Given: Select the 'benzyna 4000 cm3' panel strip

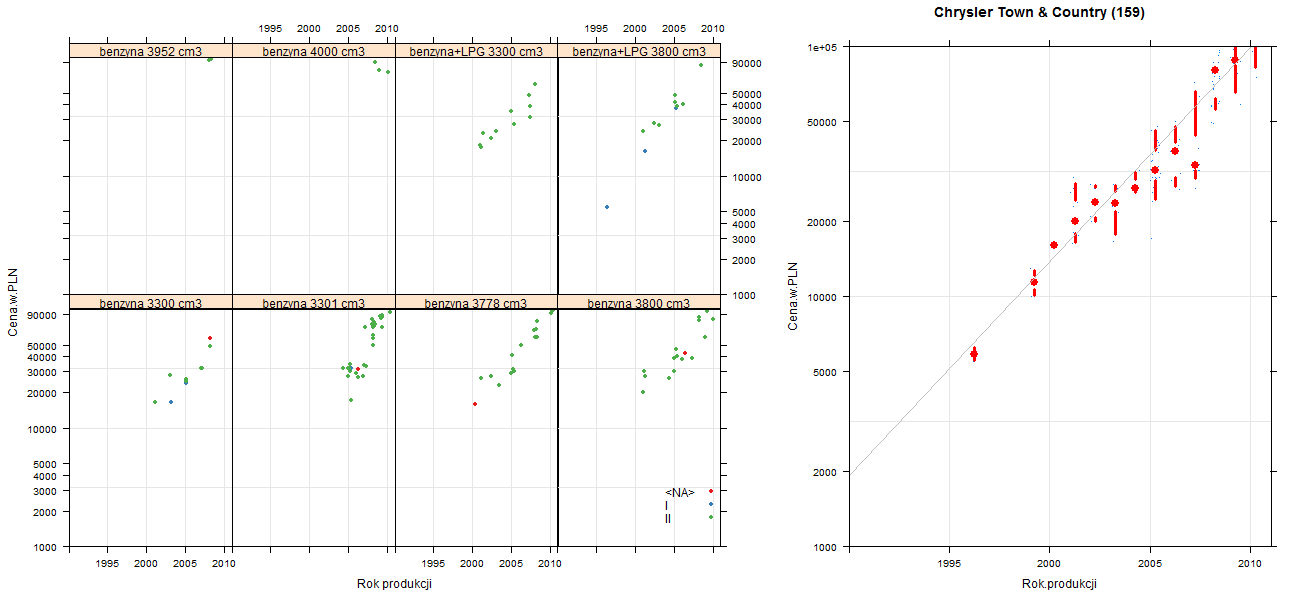Looking at the screenshot, I should [x=313, y=51].
